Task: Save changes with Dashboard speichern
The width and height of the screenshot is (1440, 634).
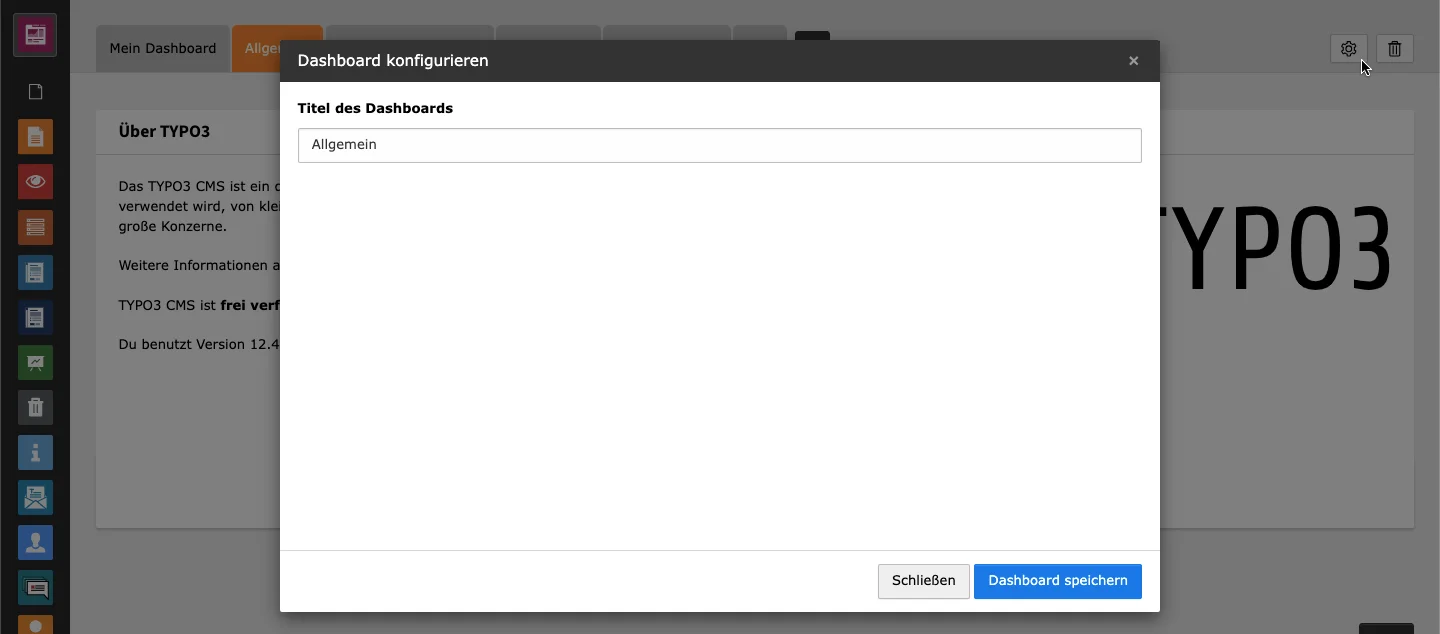Action: tap(1057, 581)
